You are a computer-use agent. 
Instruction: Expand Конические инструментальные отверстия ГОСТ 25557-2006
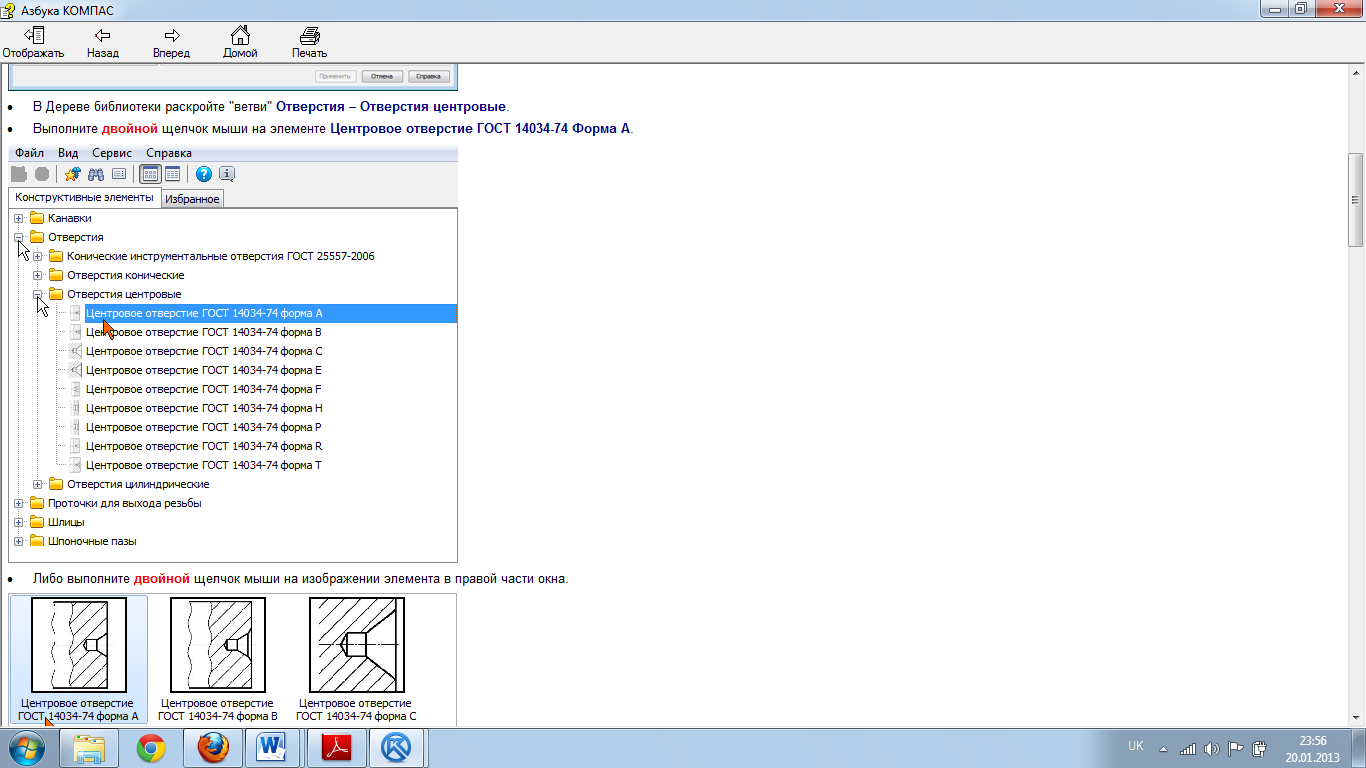[38, 256]
